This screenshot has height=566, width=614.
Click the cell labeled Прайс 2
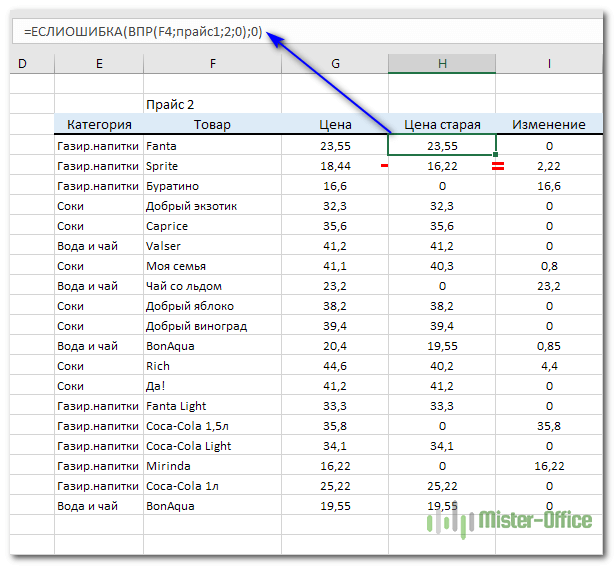click(x=213, y=104)
